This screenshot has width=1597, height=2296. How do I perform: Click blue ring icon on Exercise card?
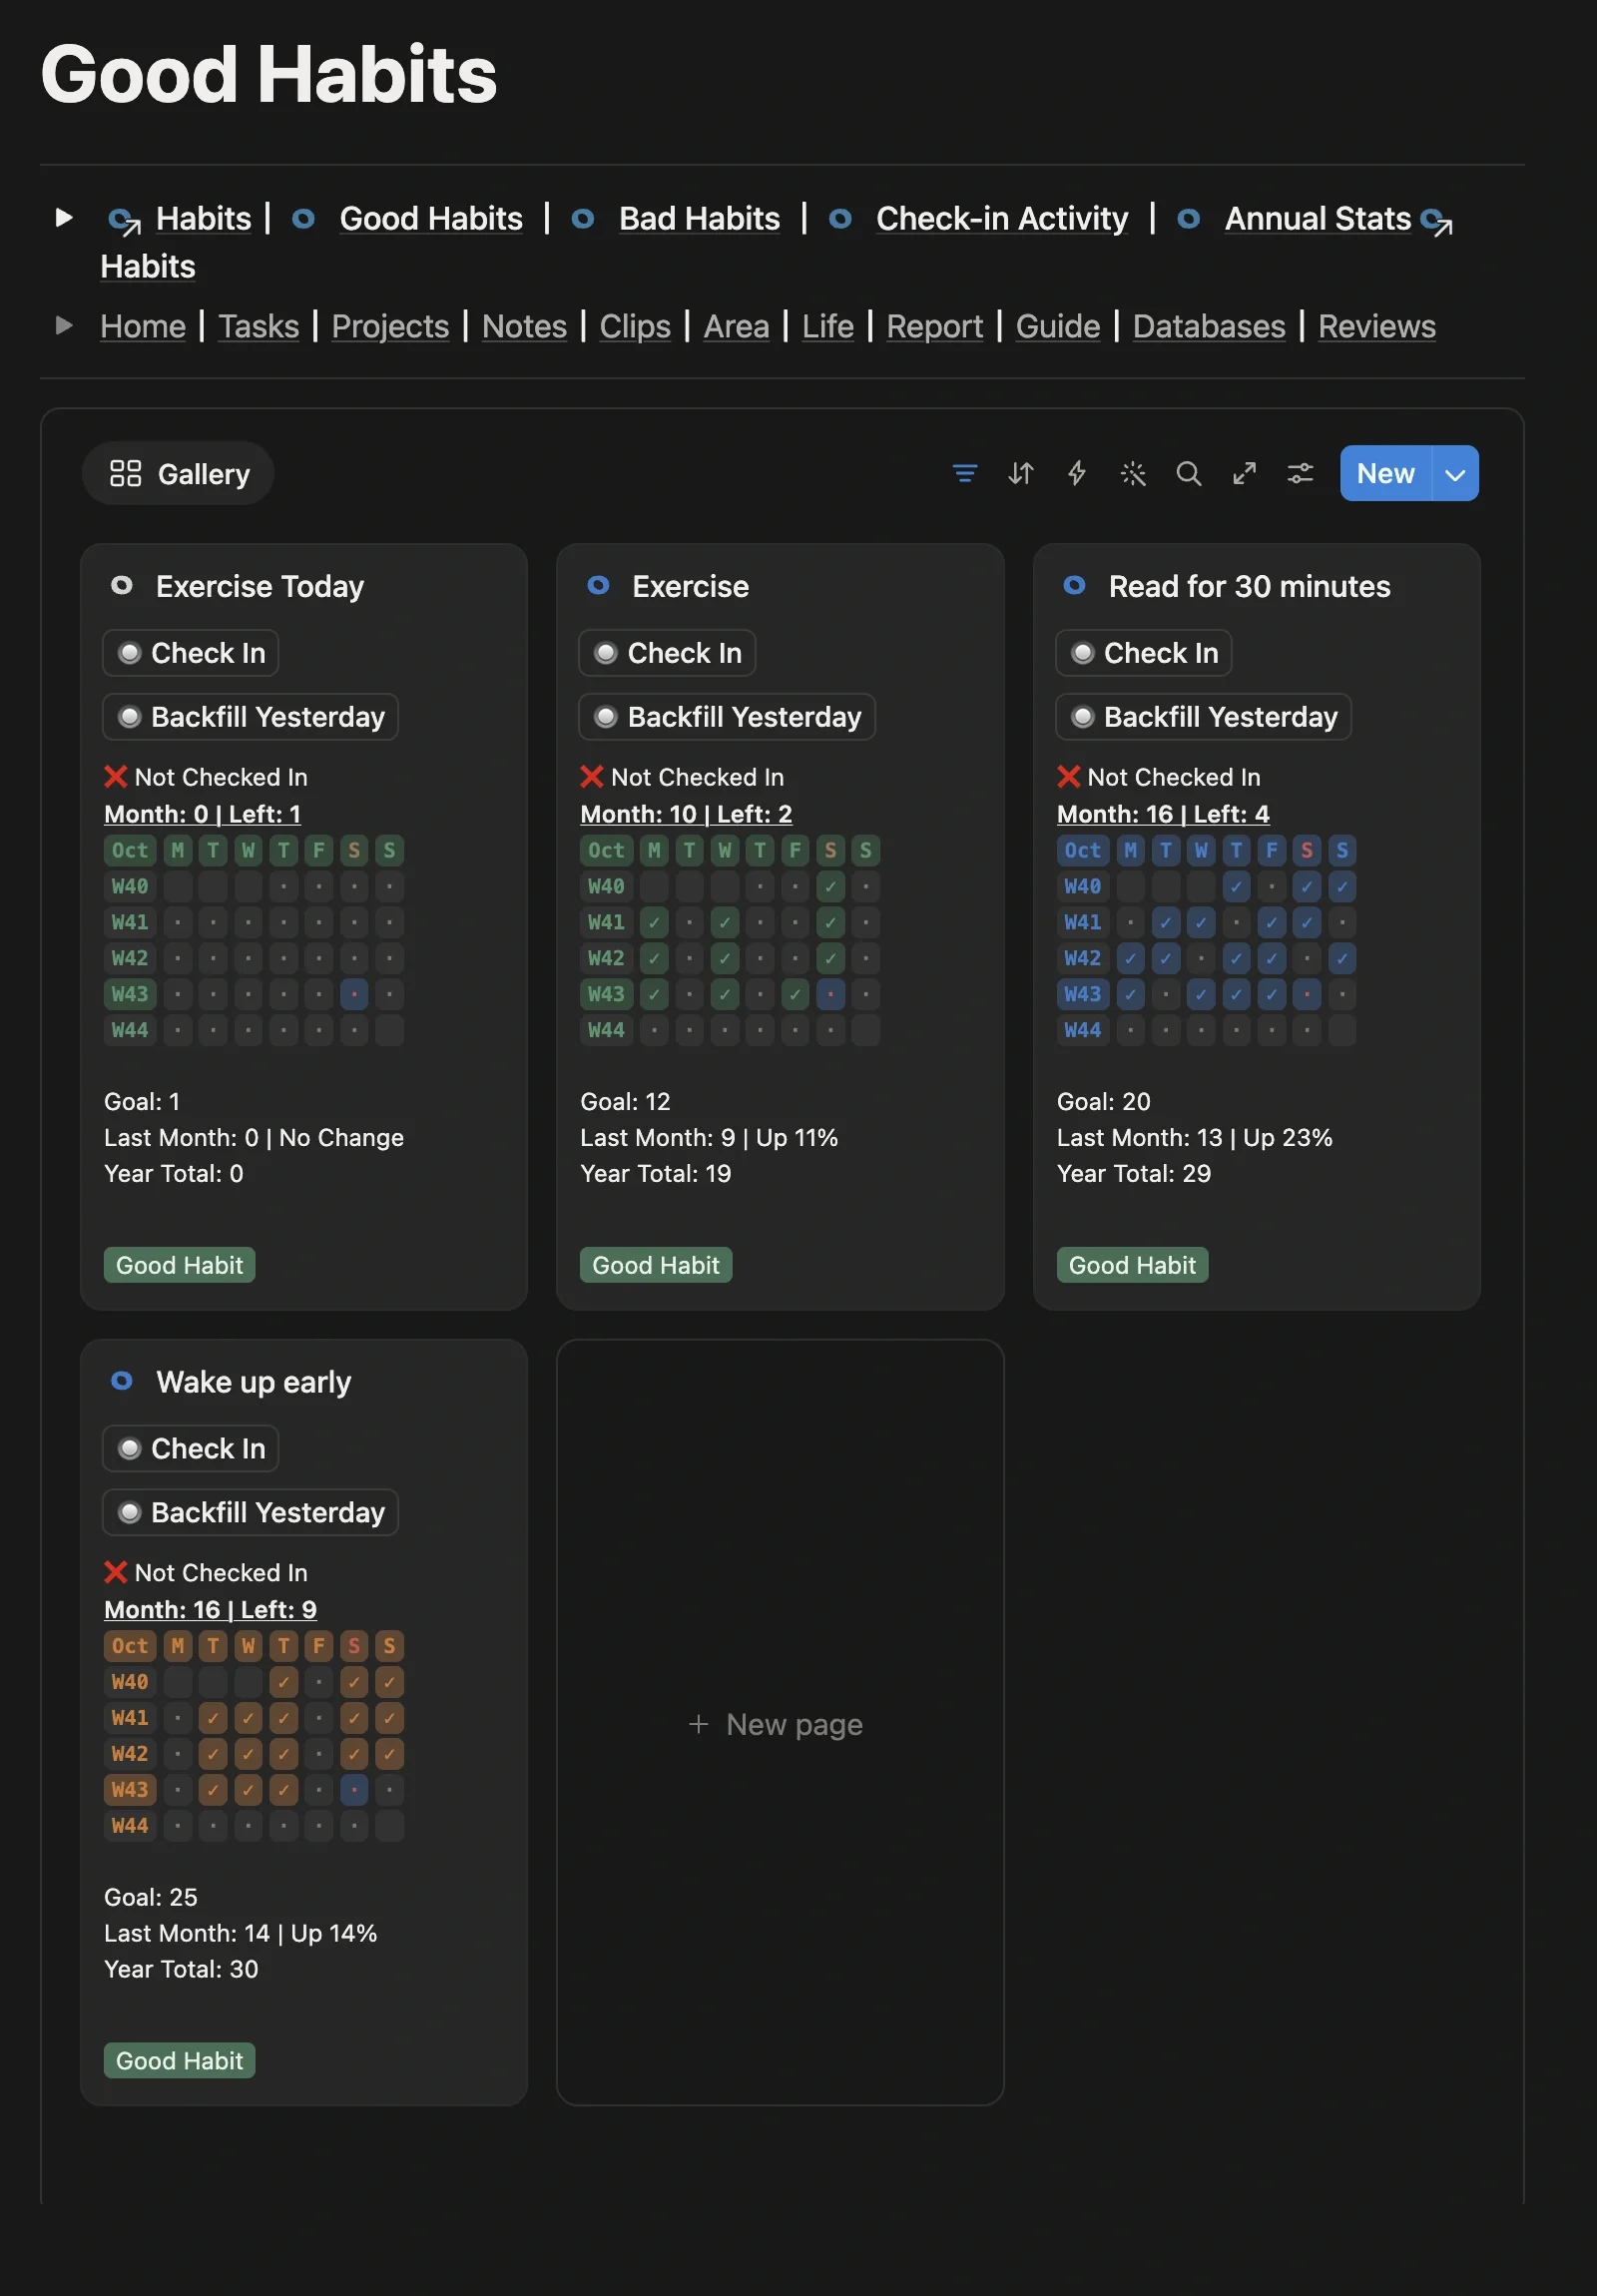point(598,585)
